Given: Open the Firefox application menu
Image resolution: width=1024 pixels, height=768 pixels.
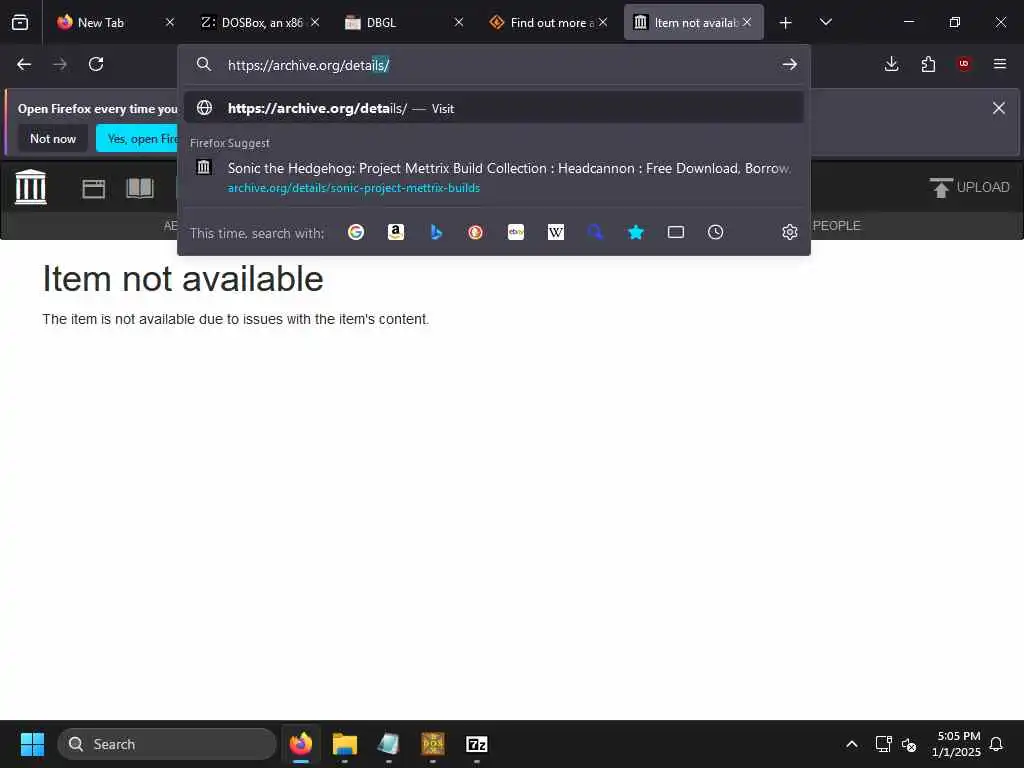Looking at the screenshot, I should tap(1000, 64).
